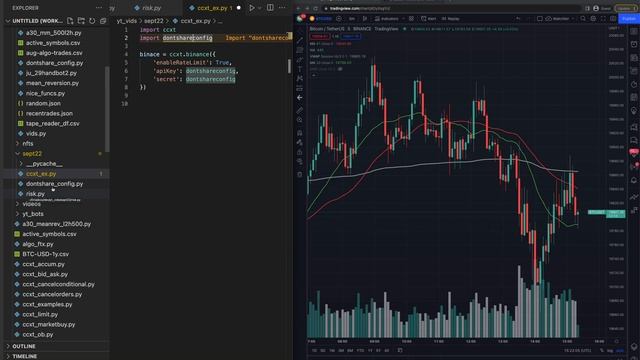Click the TradingView profile avatar with notification badge

[301, 18]
